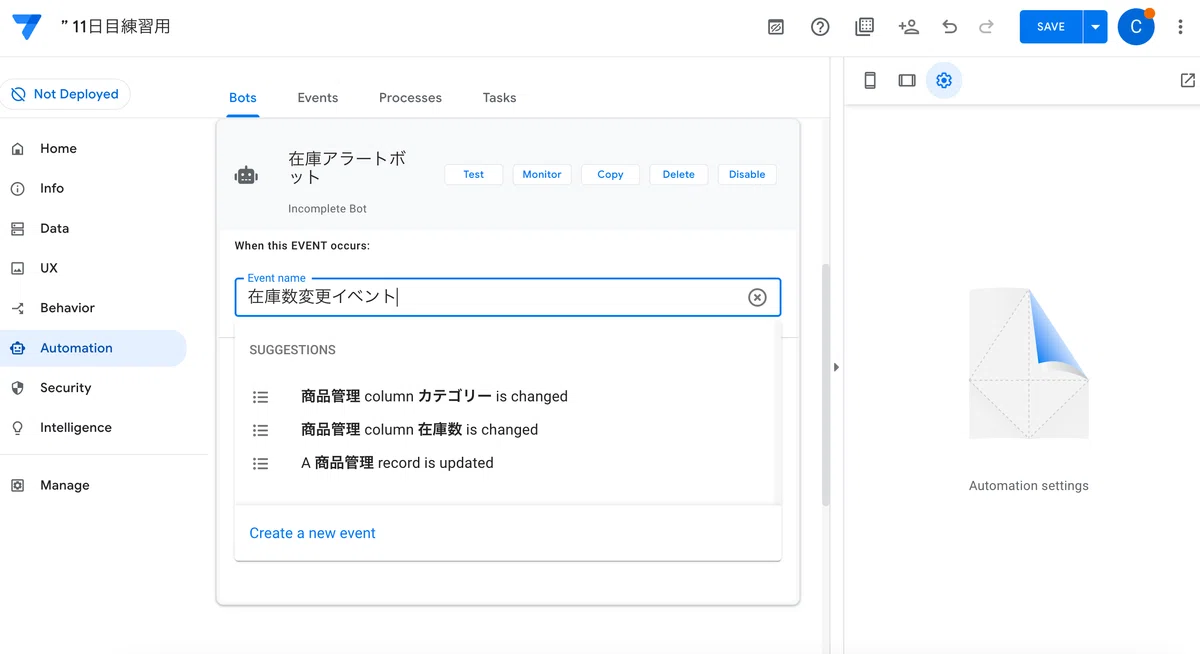Click the Create a new event link
This screenshot has width=1200, height=654.
point(313,533)
